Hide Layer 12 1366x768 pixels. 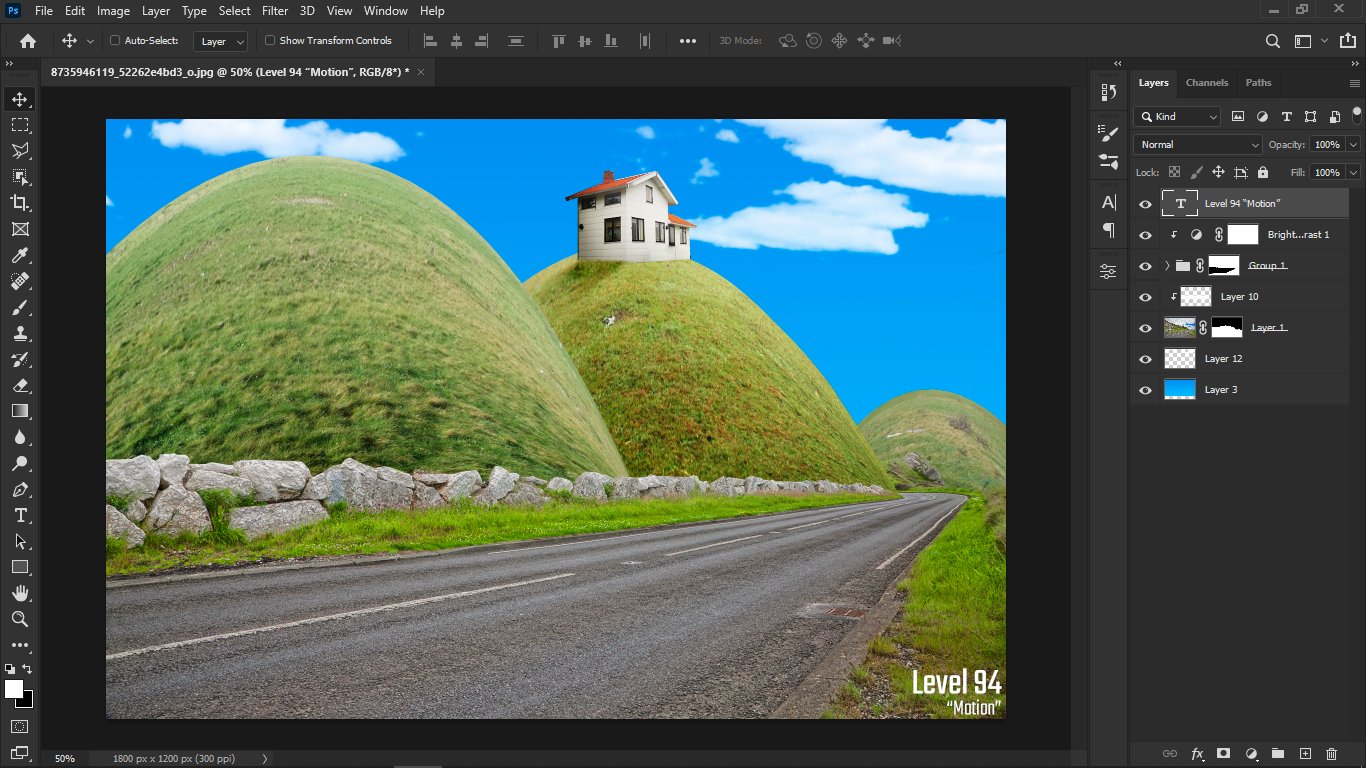1146,359
